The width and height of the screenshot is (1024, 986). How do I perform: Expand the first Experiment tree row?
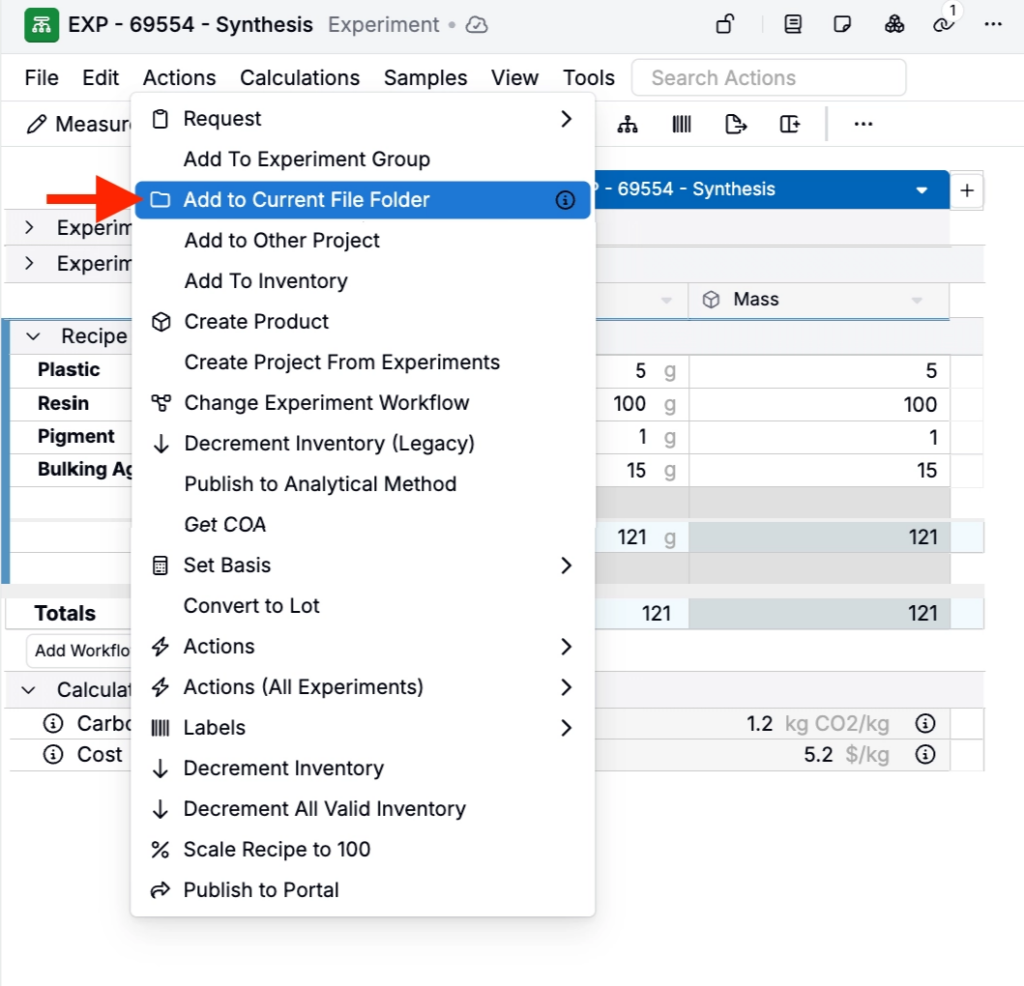coord(29,227)
